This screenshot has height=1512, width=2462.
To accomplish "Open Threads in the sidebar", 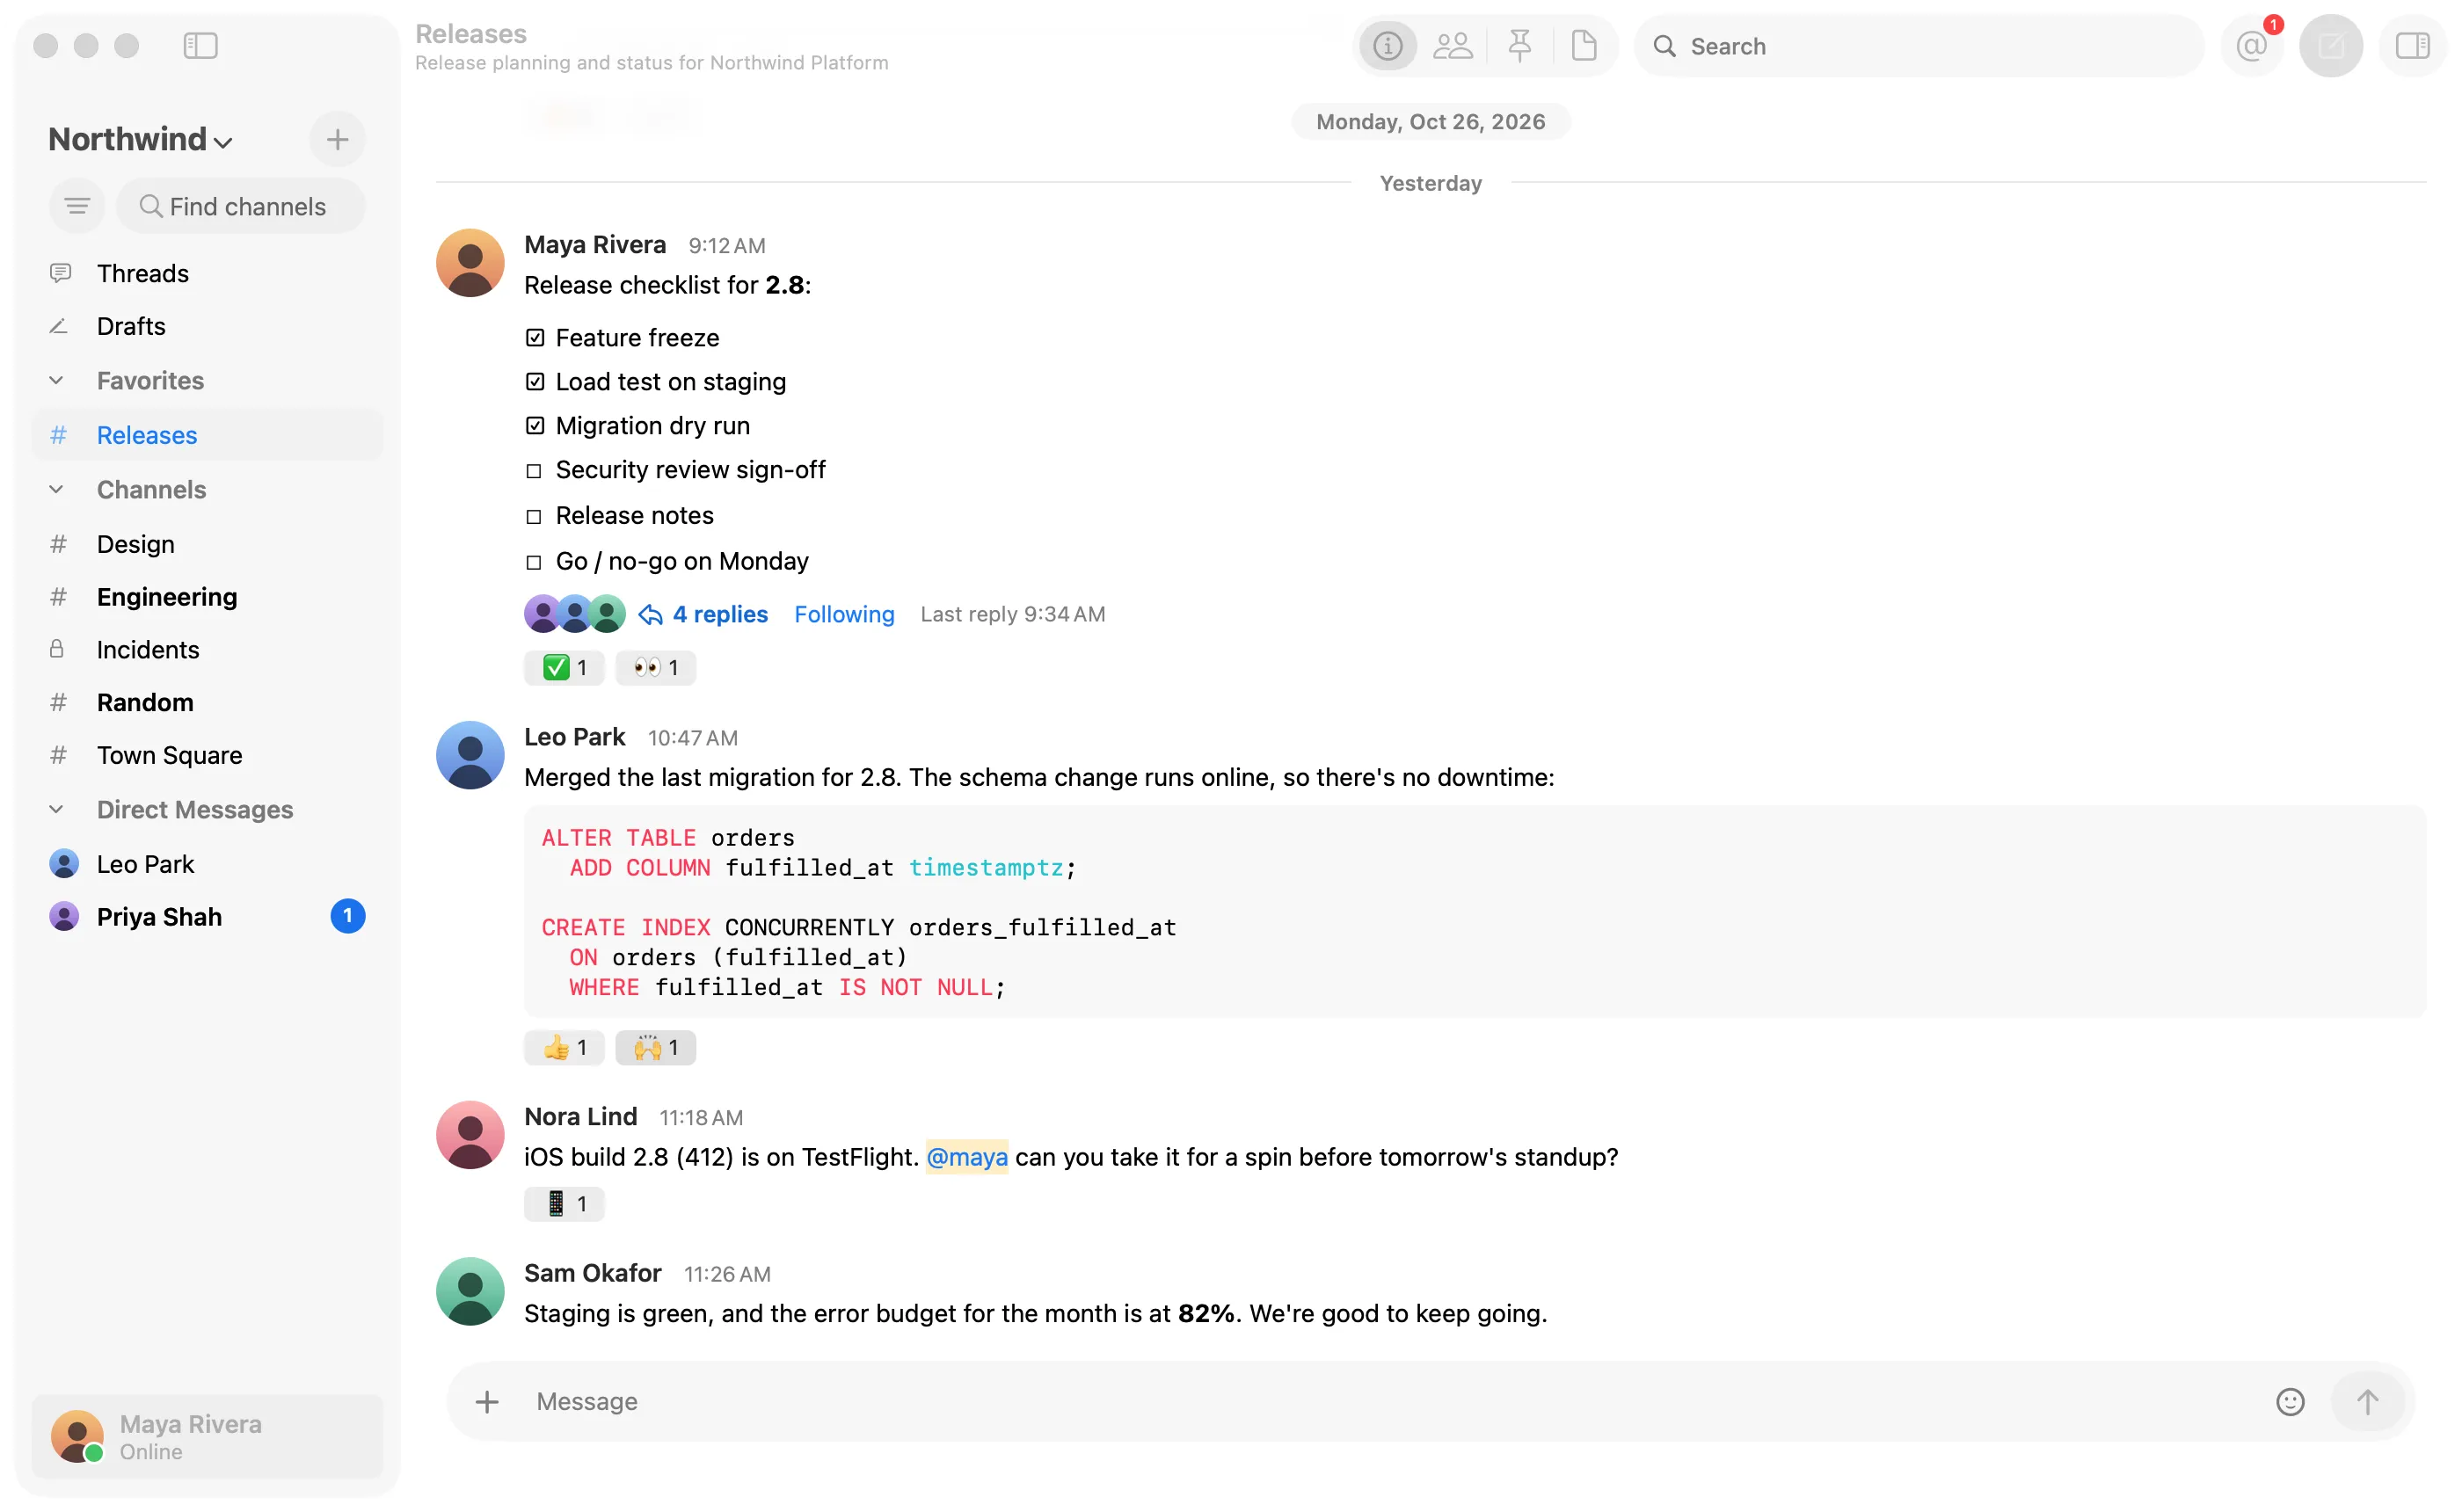I will pos(207,273).
